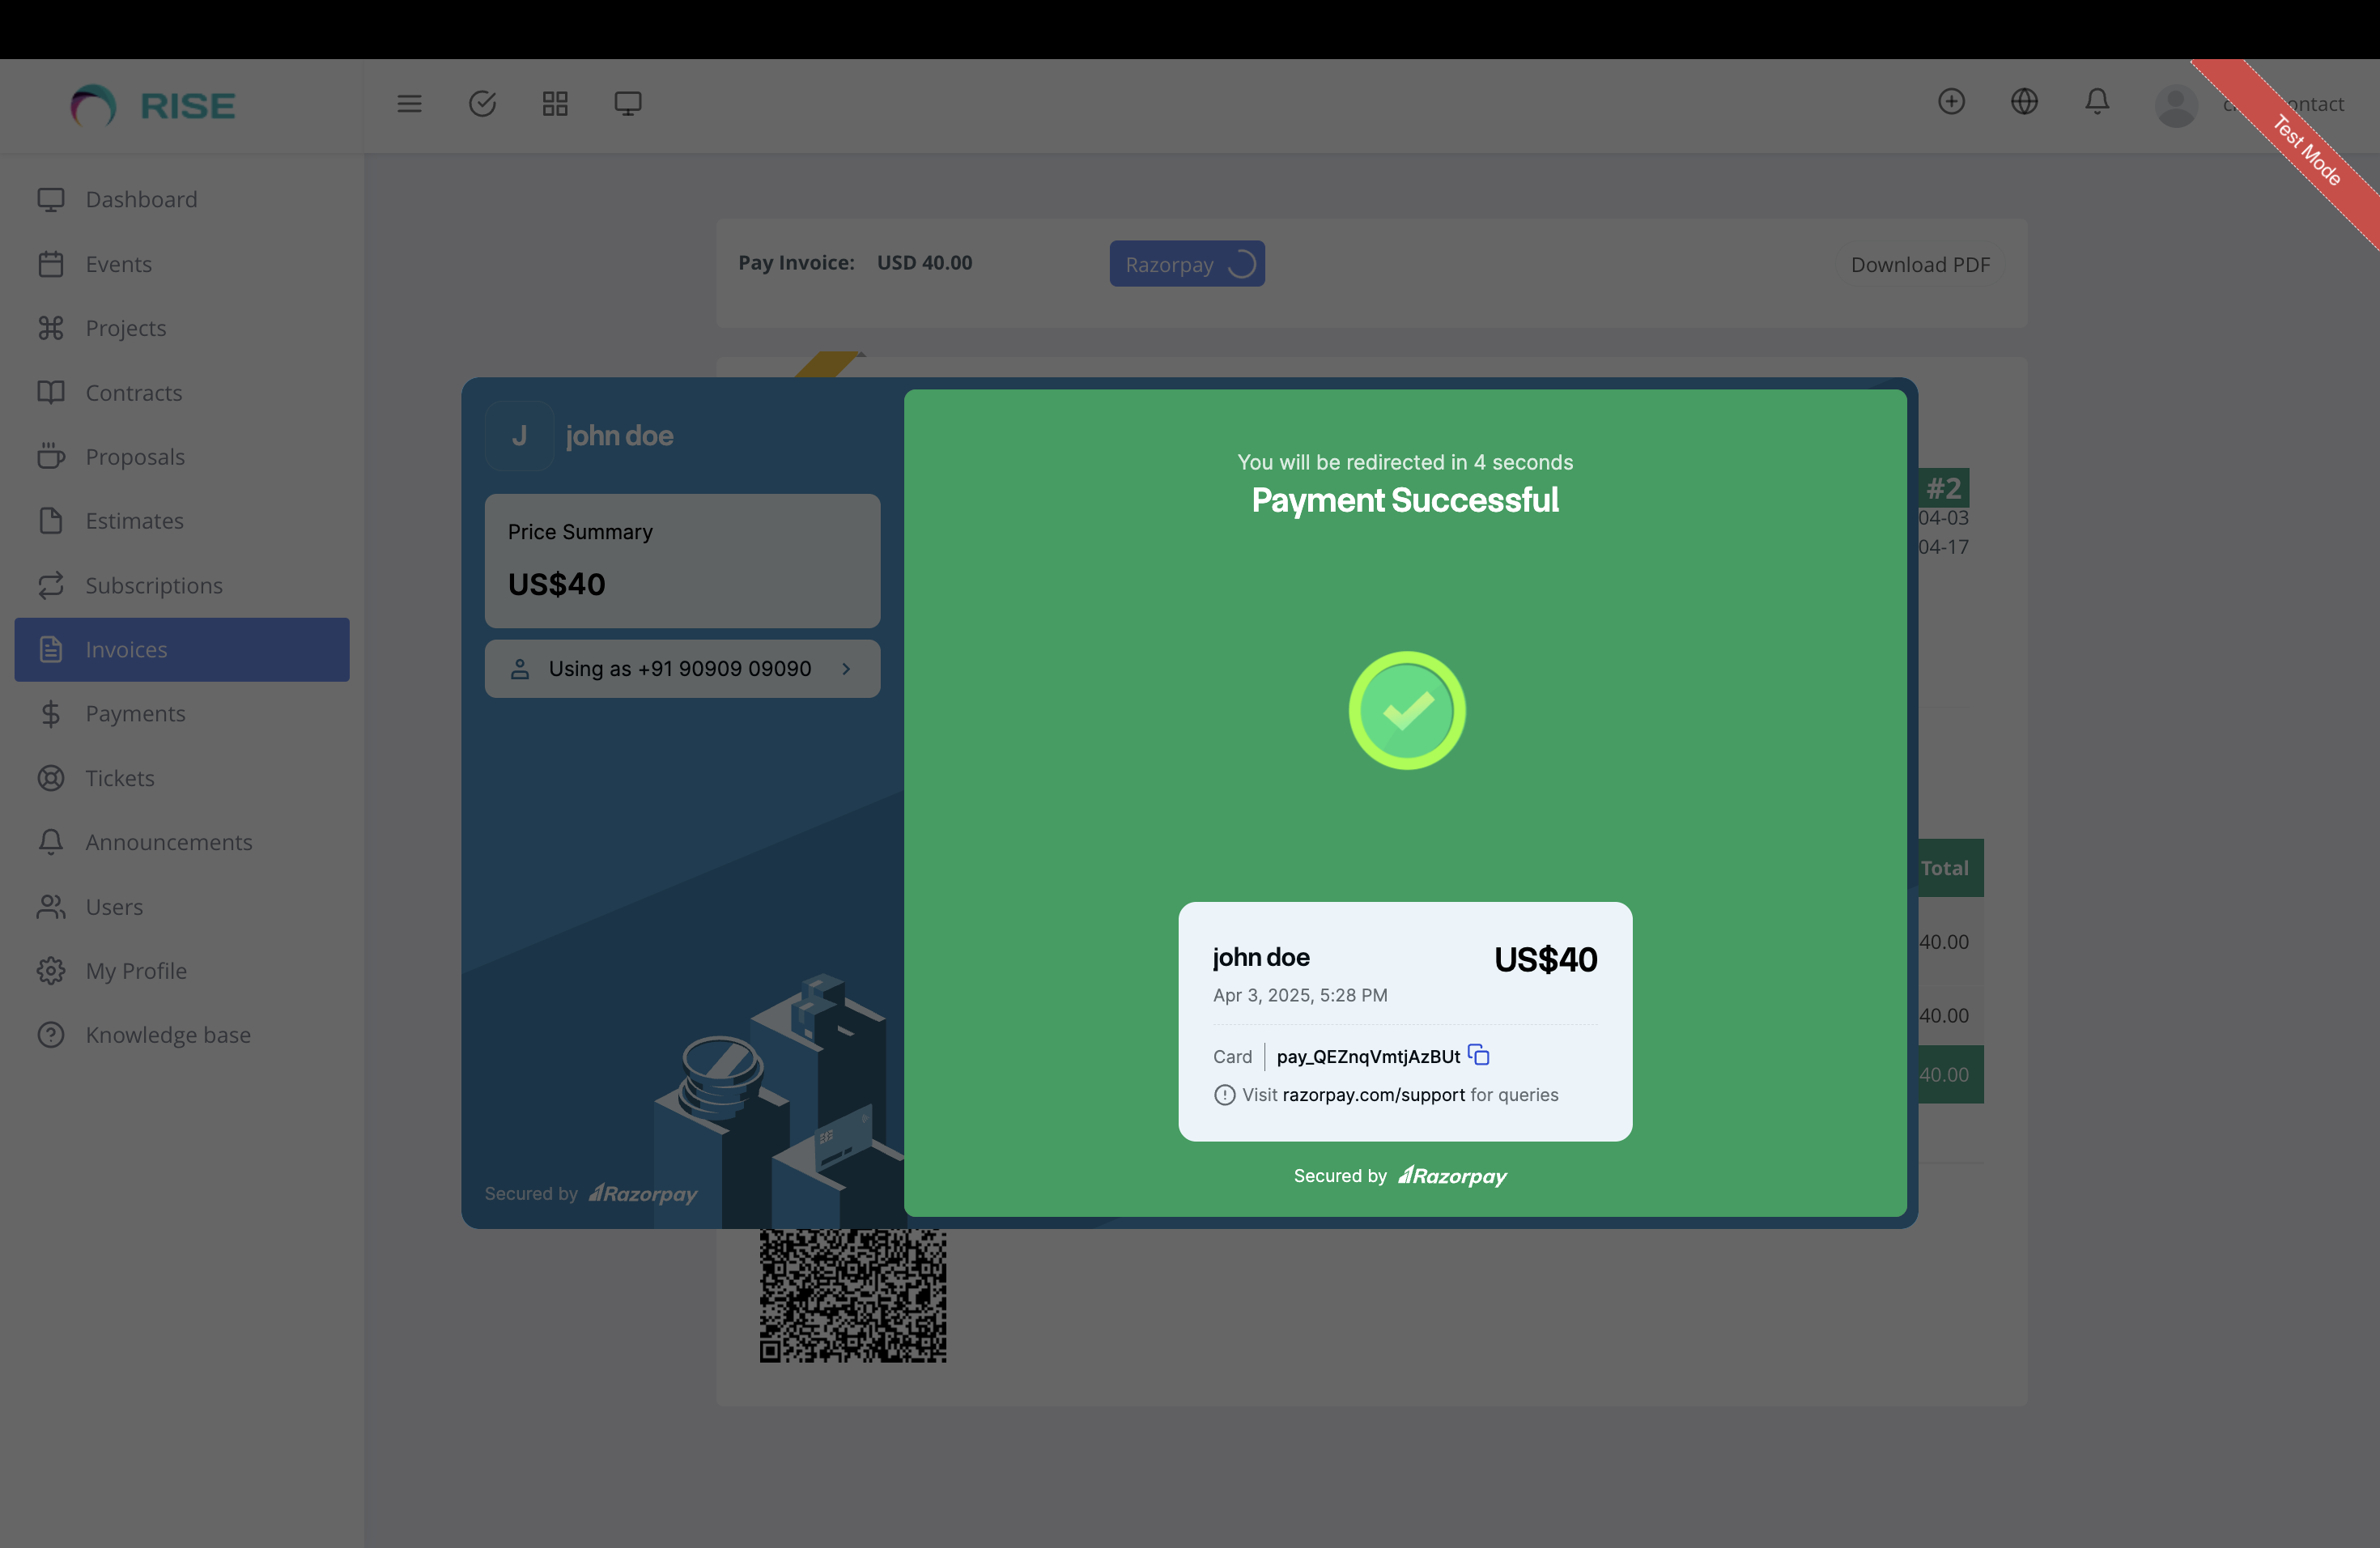2380x1548 pixels.
Task: Click 'USD 40.00' invoice amount
Action: tap(924, 263)
